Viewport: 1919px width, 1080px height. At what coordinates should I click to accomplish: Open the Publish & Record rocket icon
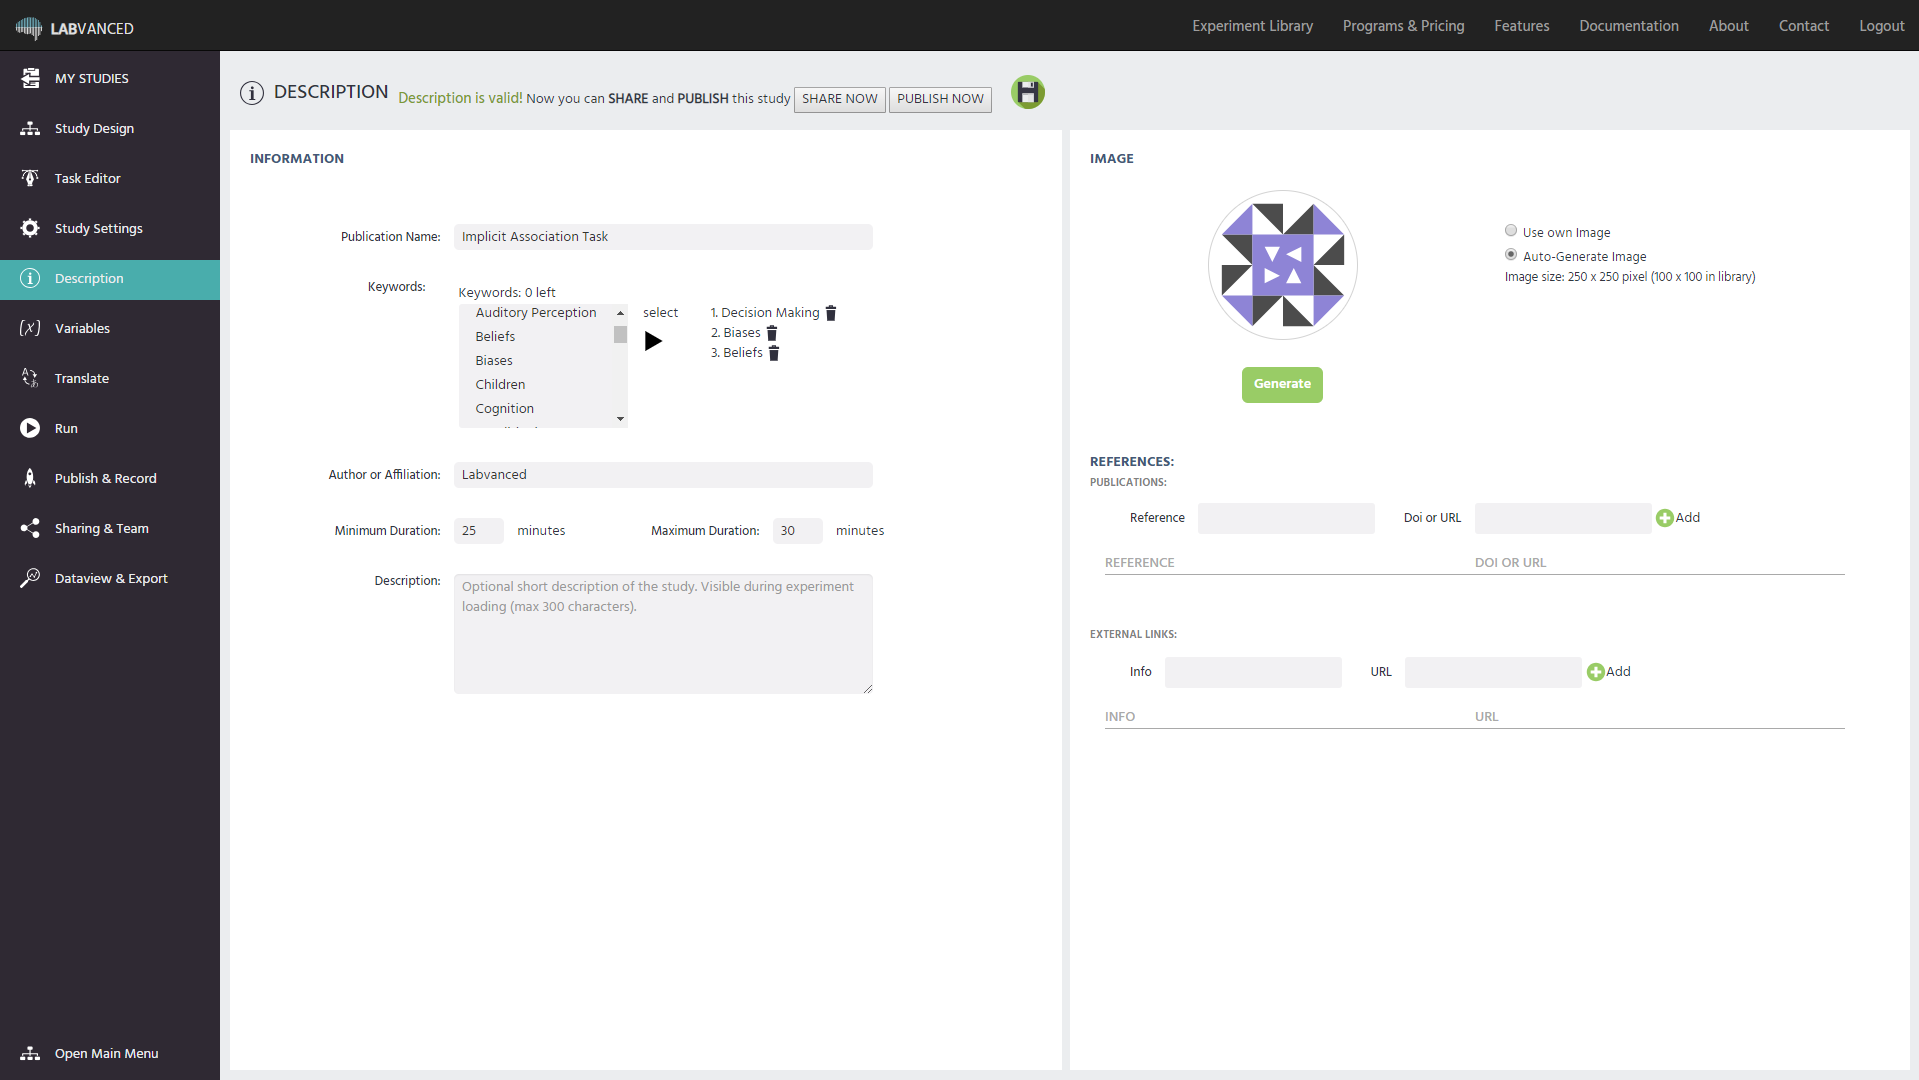click(x=30, y=478)
